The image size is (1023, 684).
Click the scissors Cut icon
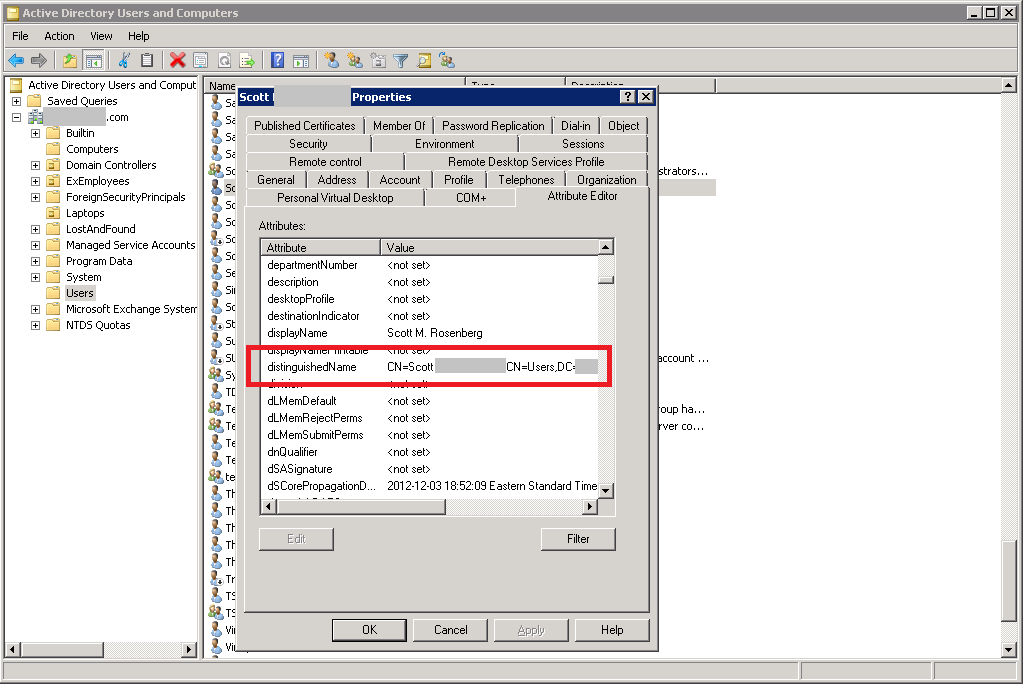tap(124, 61)
